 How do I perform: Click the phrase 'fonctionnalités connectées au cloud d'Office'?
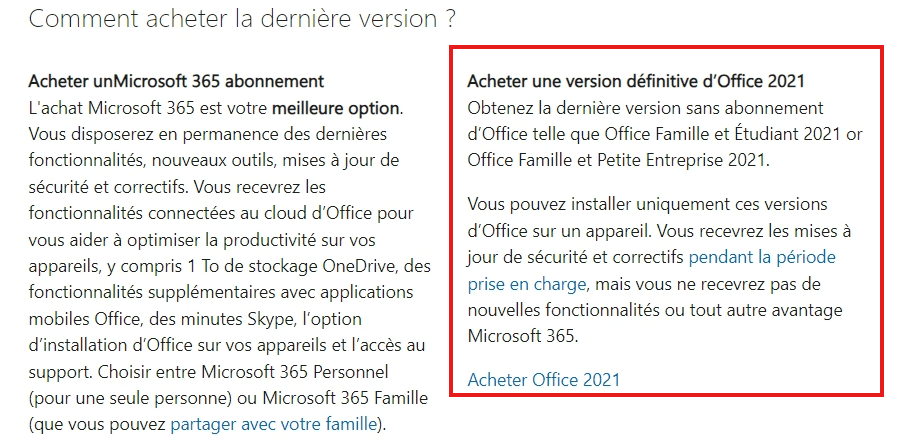click(x=200, y=213)
